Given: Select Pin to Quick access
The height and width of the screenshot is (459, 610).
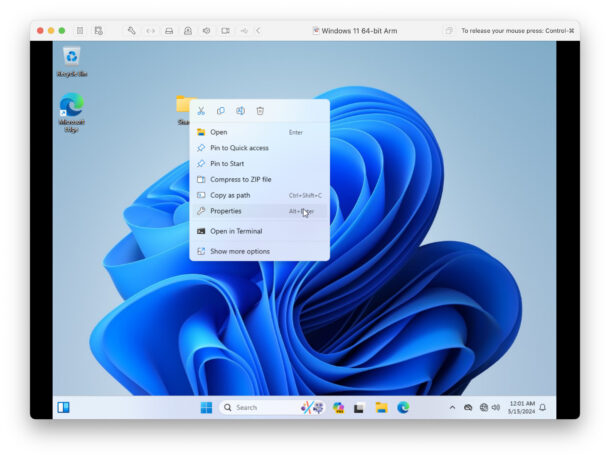Looking at the screenshot, I should (239, 148).
